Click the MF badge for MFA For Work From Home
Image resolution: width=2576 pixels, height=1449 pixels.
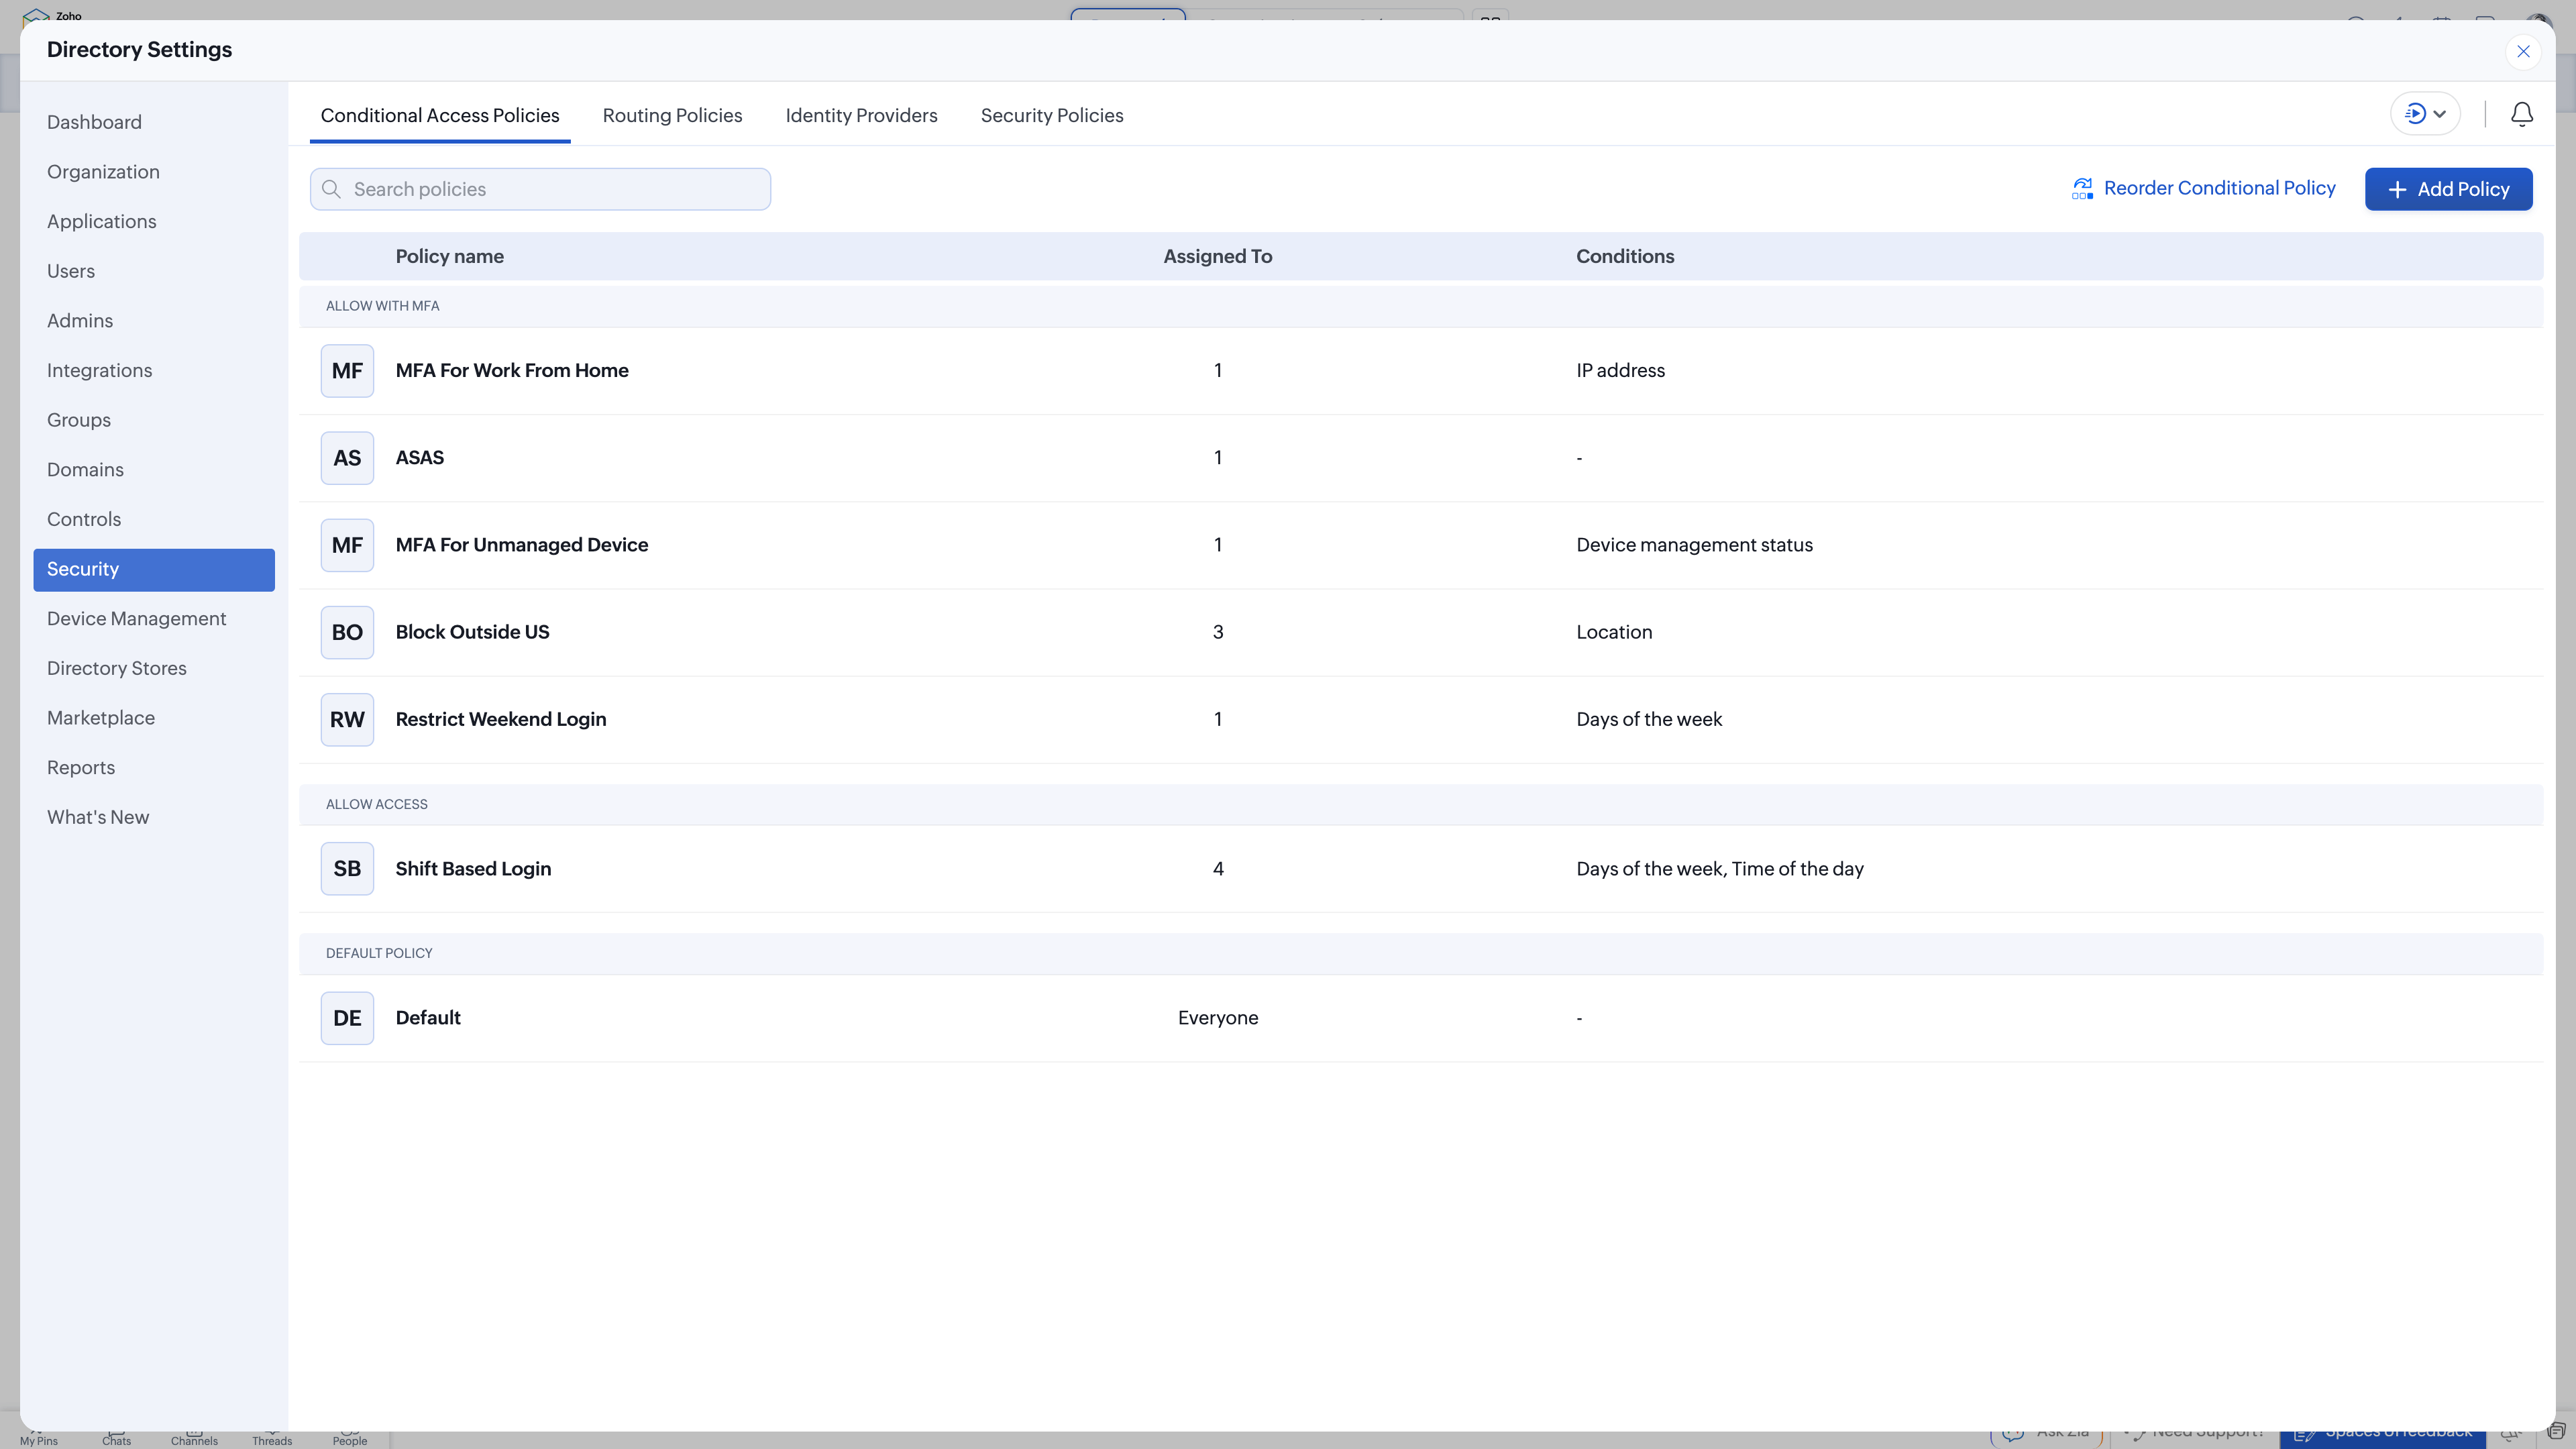[347, 370]
